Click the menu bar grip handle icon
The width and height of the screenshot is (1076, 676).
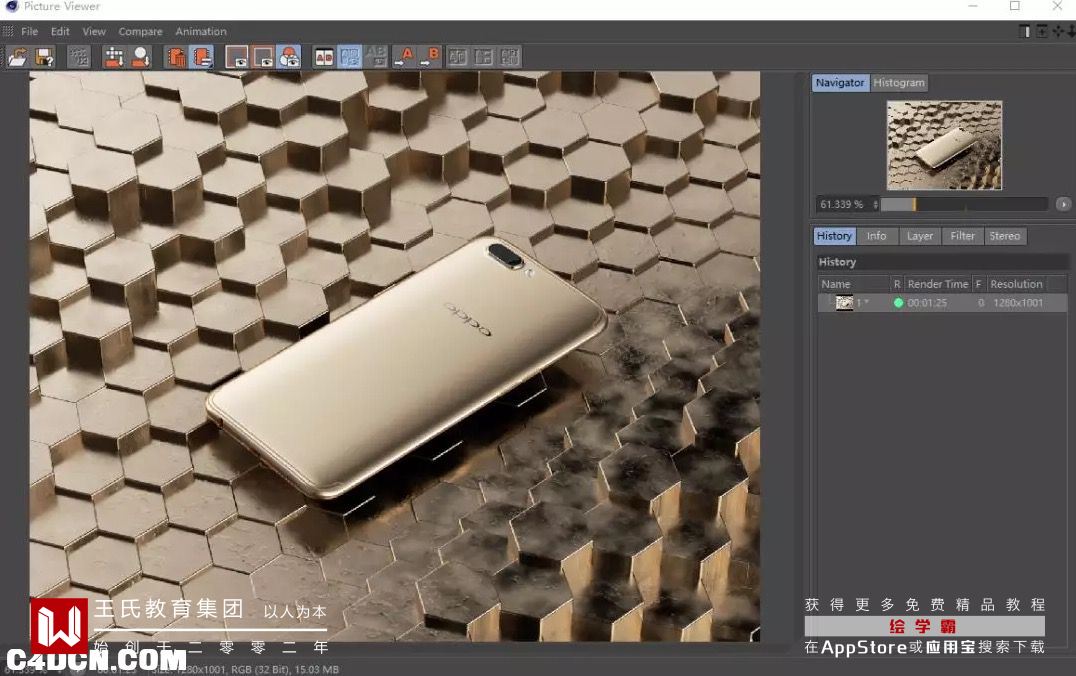[8, 31]
